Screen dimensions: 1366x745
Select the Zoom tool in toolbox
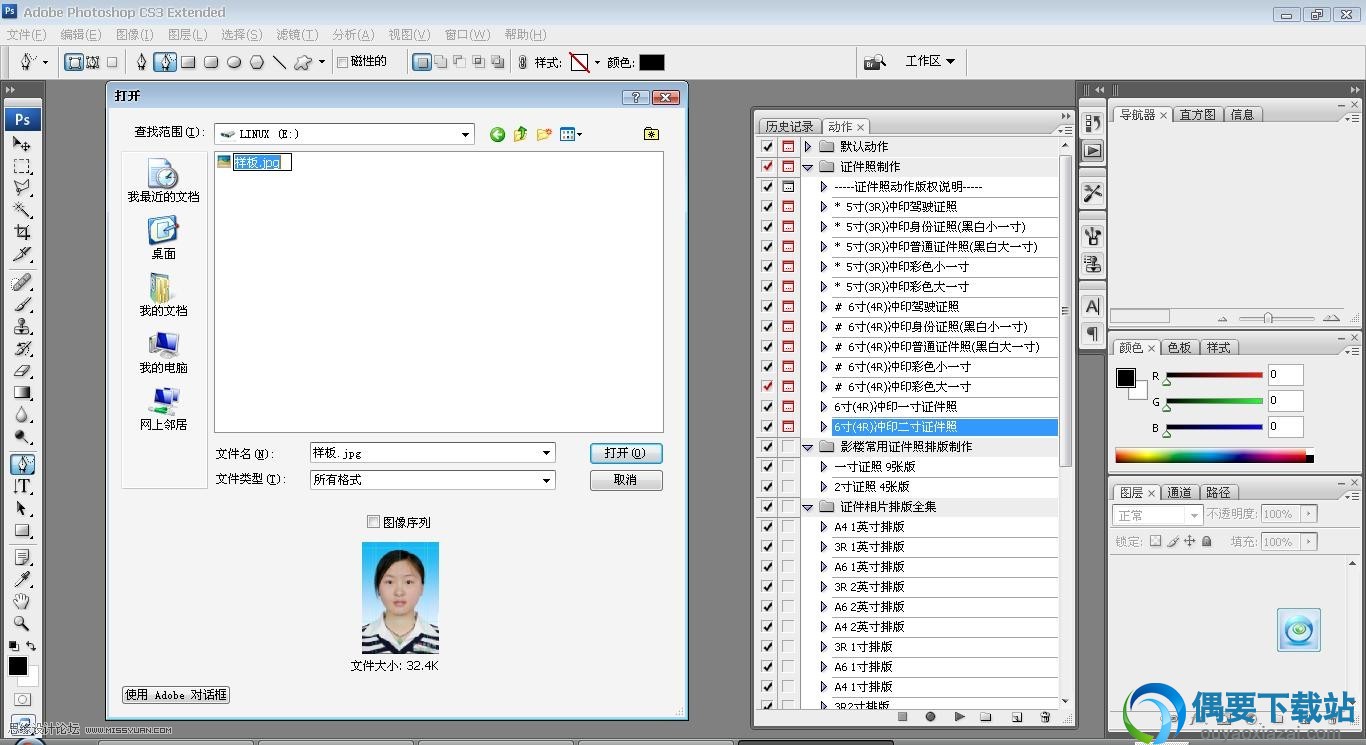[22, 623]
